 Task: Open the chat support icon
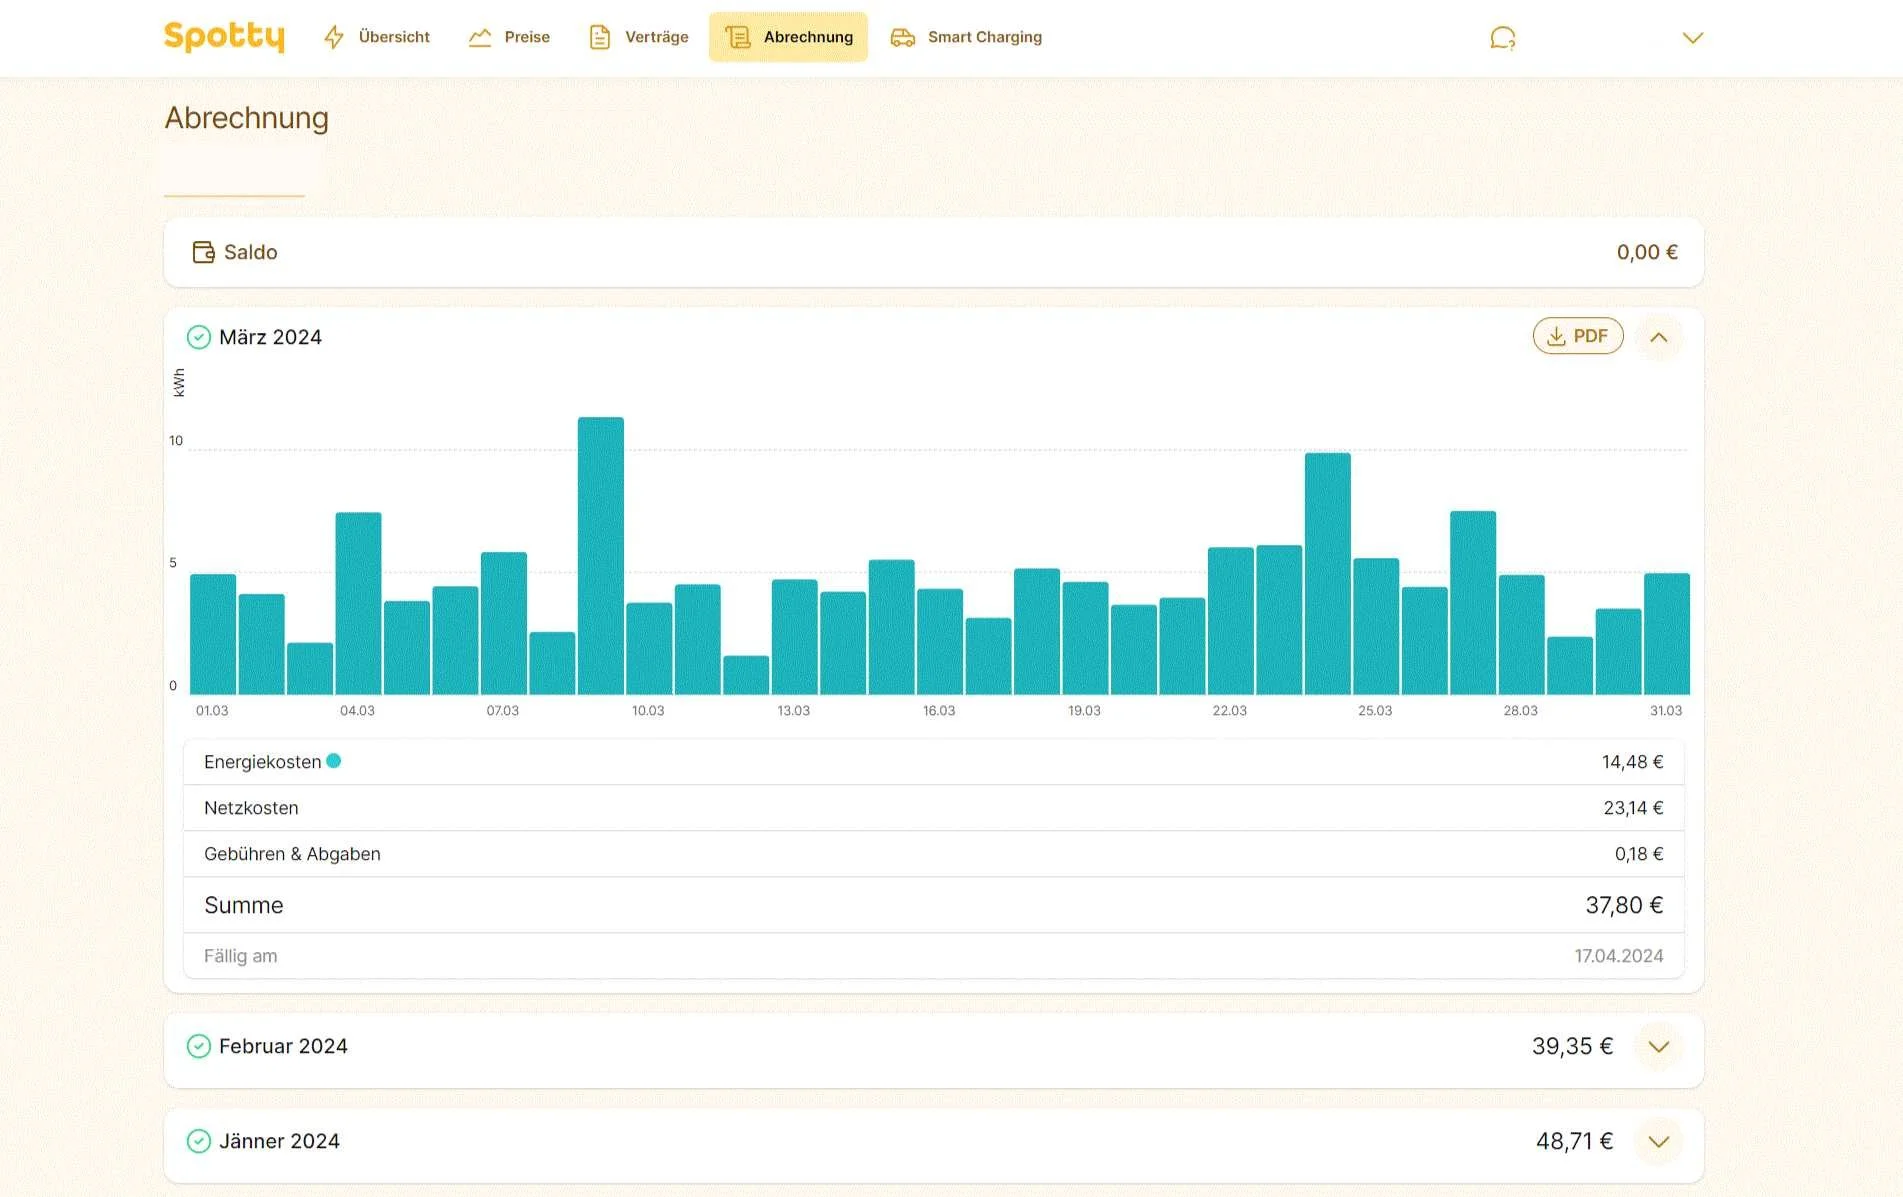(1502, 38)
